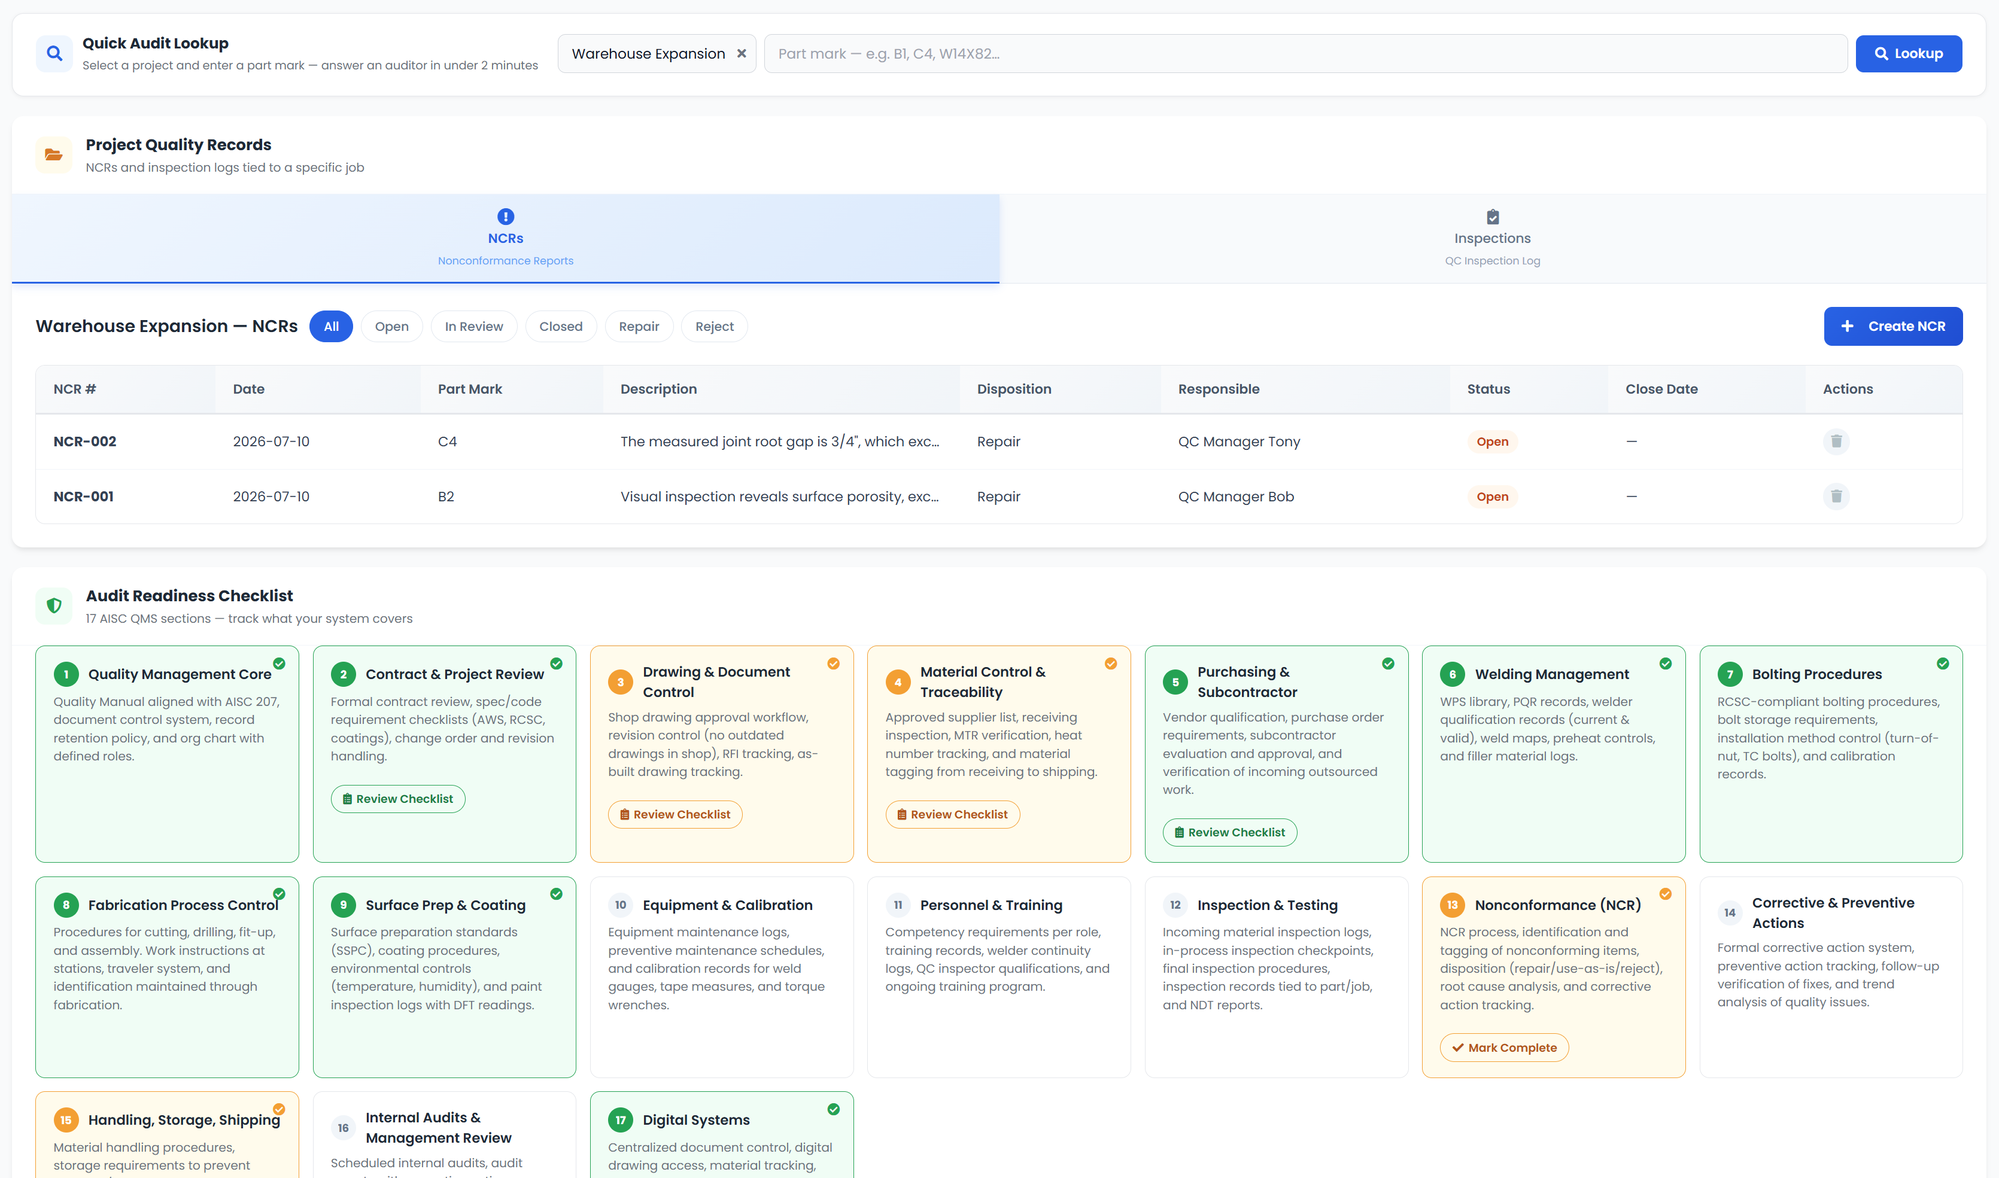Click the Quick Audit Lookup magnifier icon
The height and width of the screenshot is (1178, 1999).
tap(54, 54)
